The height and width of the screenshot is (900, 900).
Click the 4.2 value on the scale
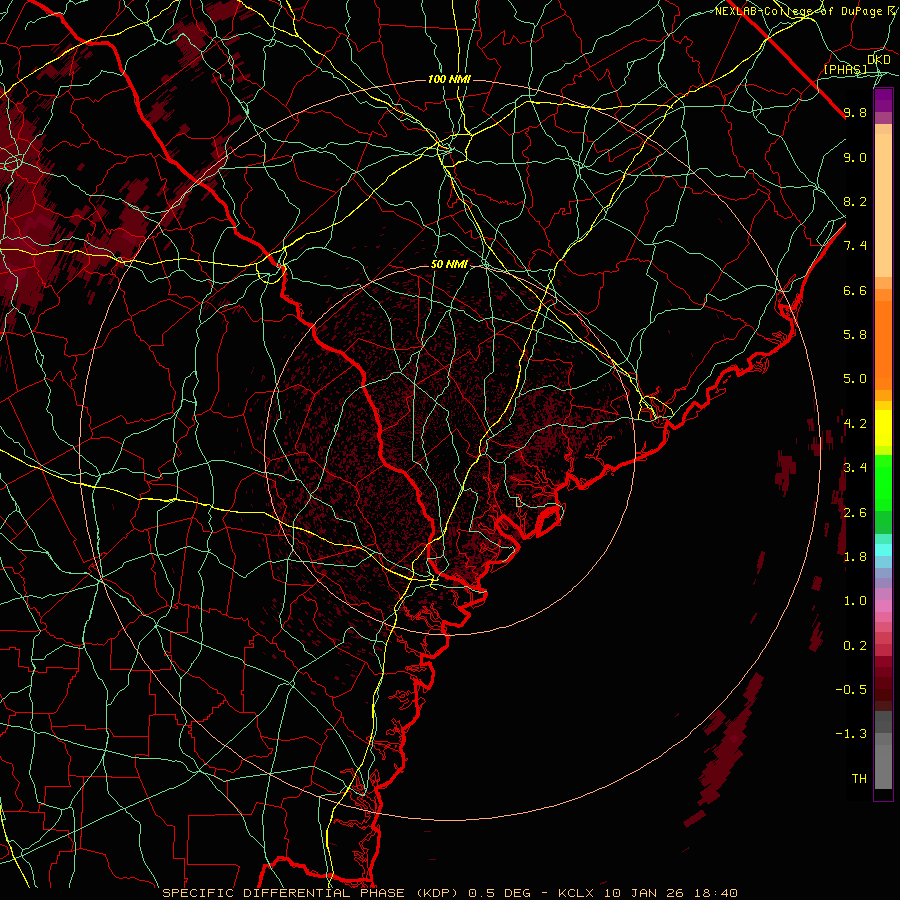[855, 424]
